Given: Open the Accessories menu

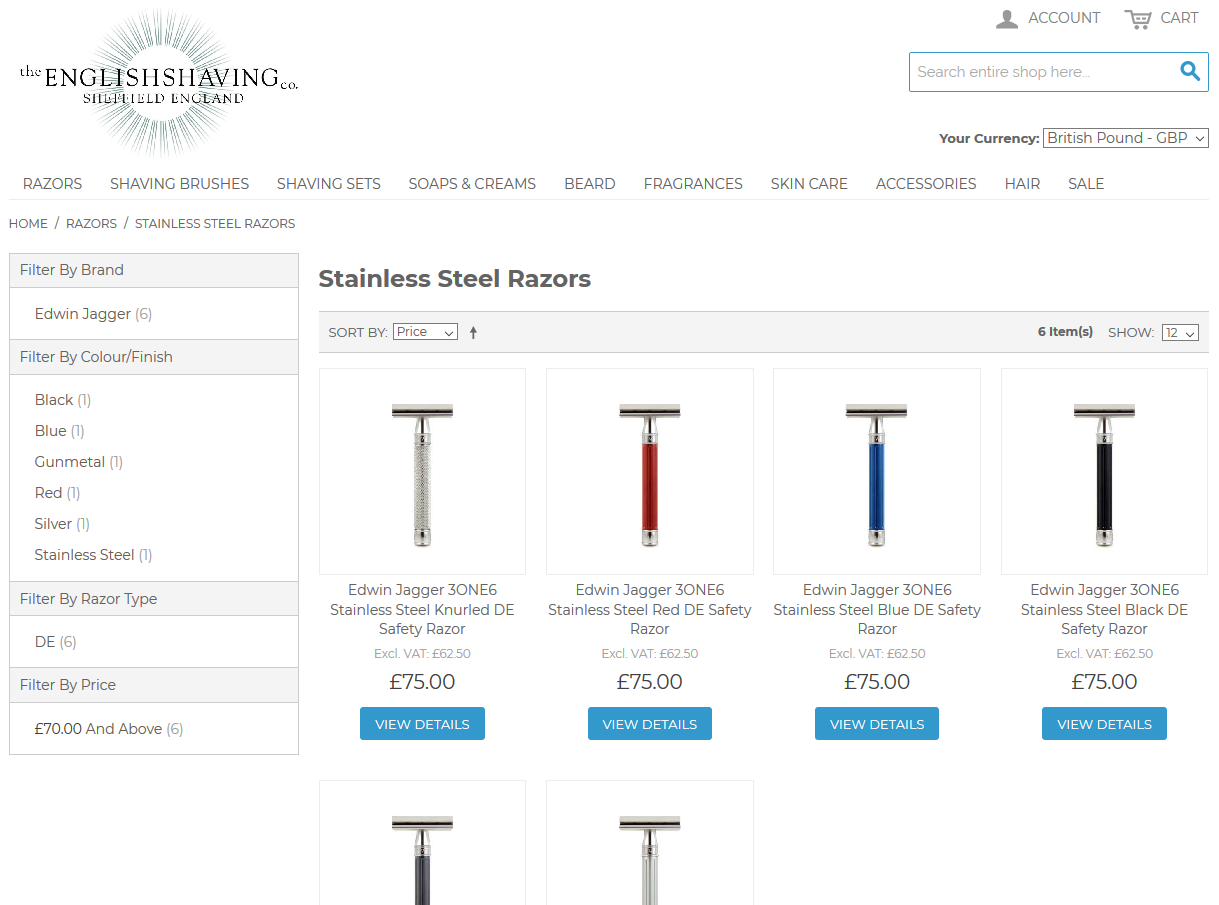Looking at the screenshot, I should click(926, 184).
